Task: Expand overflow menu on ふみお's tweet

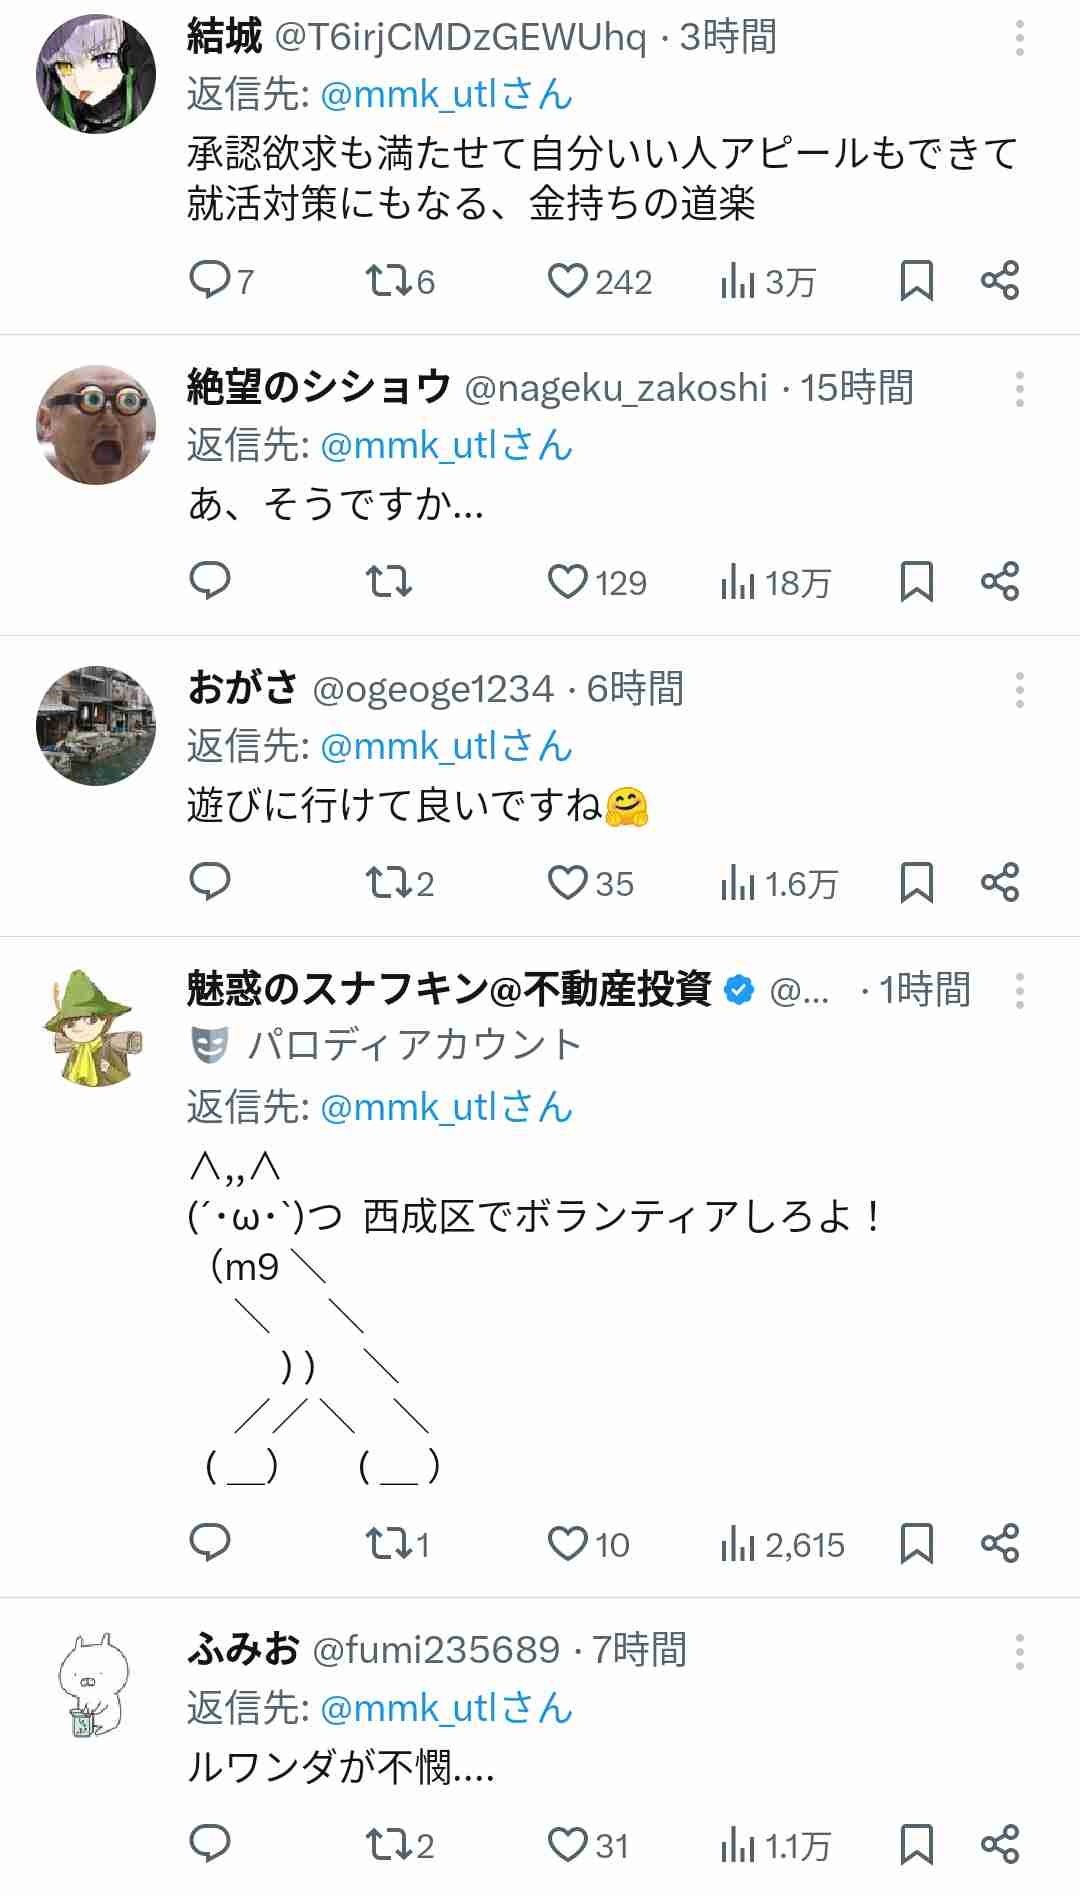Action: (x=1019, y=1651)
